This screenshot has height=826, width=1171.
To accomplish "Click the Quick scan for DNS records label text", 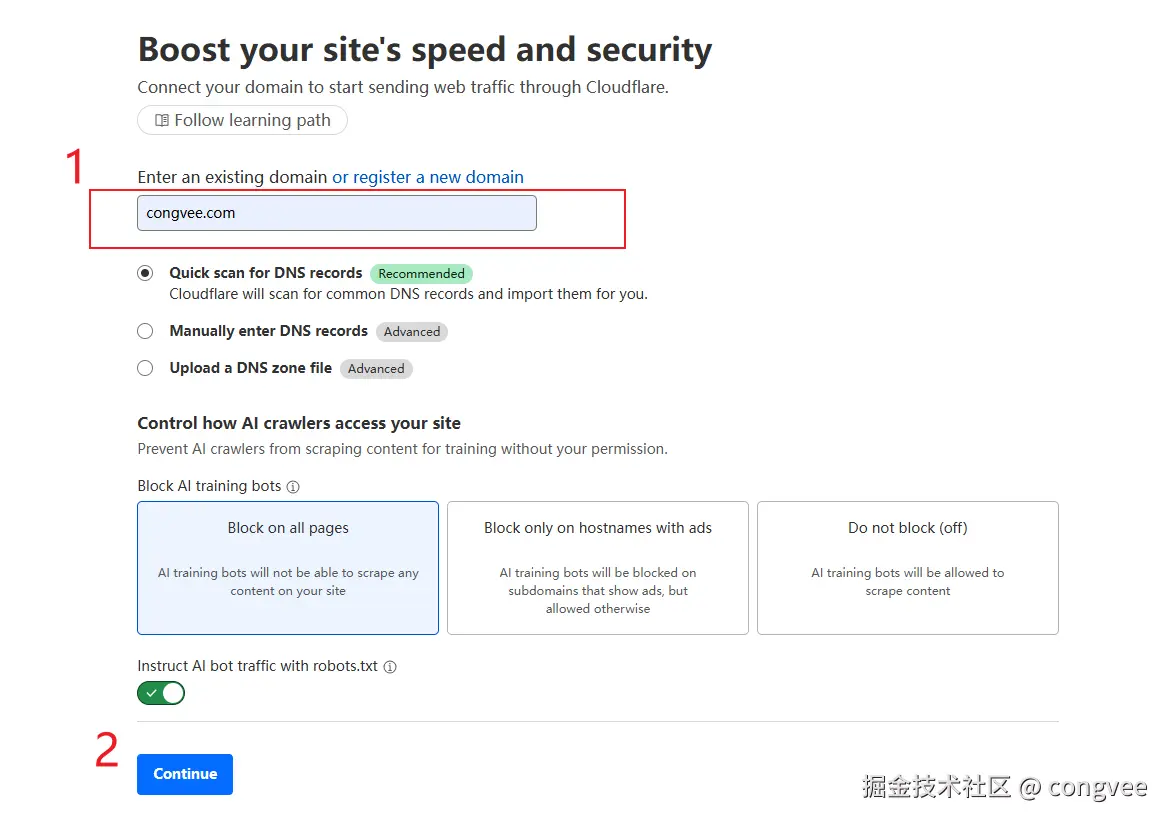I will coord(266,273).
